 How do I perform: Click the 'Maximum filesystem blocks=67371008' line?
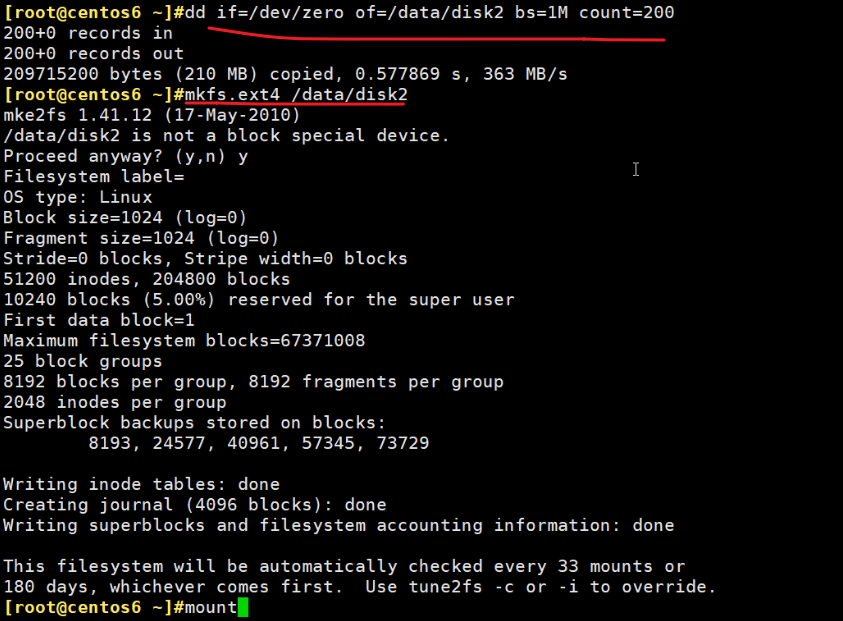point(184,340)
